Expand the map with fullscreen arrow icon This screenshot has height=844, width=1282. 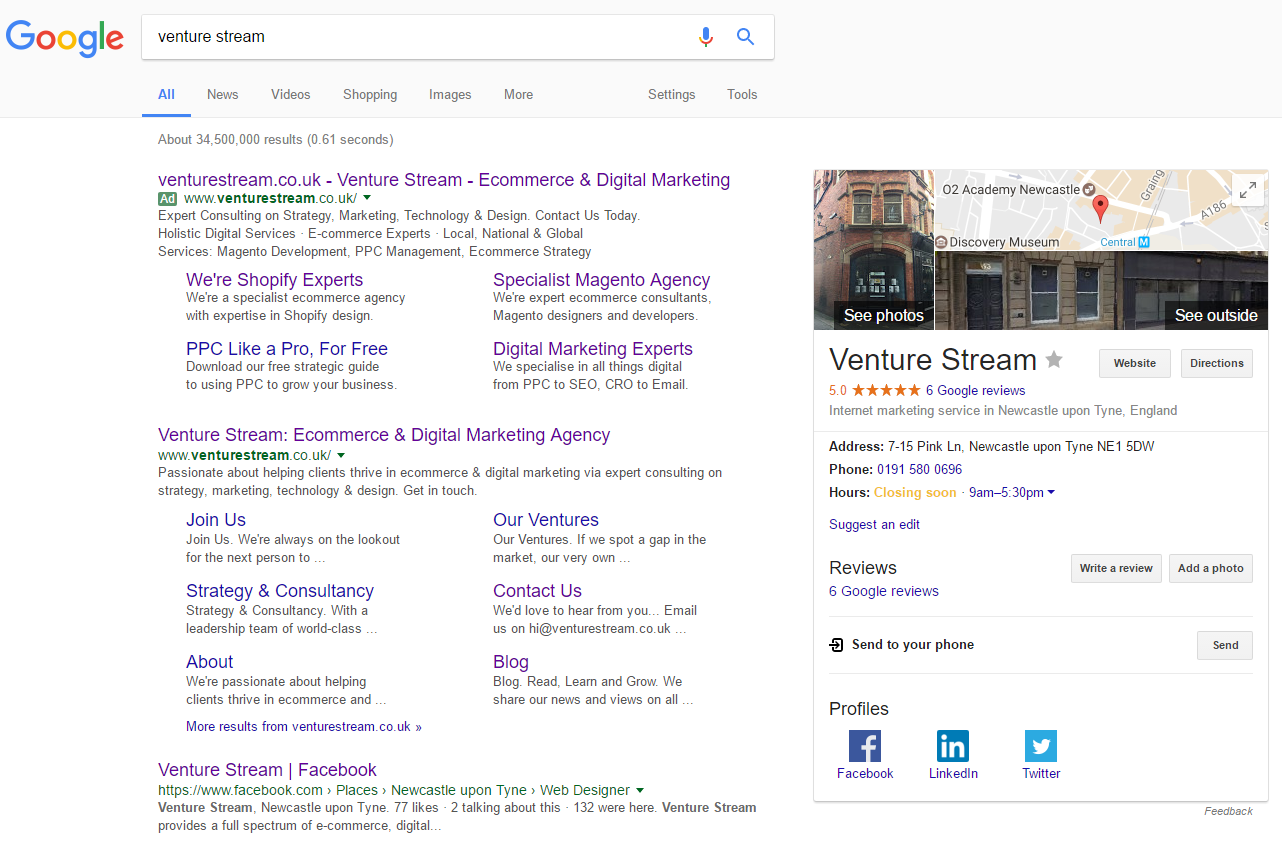tap(1247, 190)
